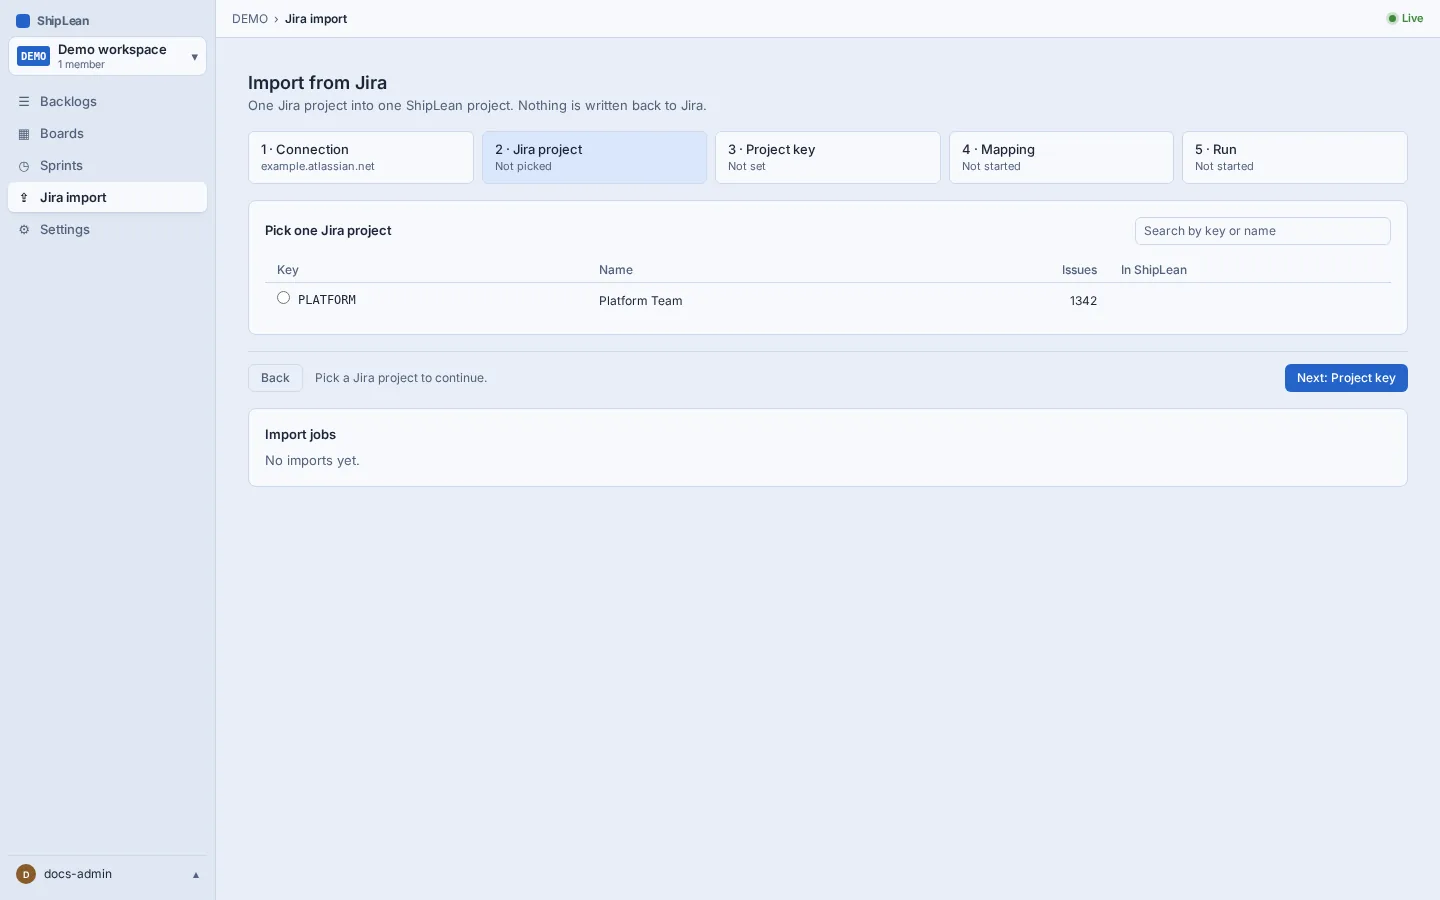Select the PLATFORM project radio button
Image resolution: width=1440 pixels, height=900 pixels.
[x=284, y=298]
